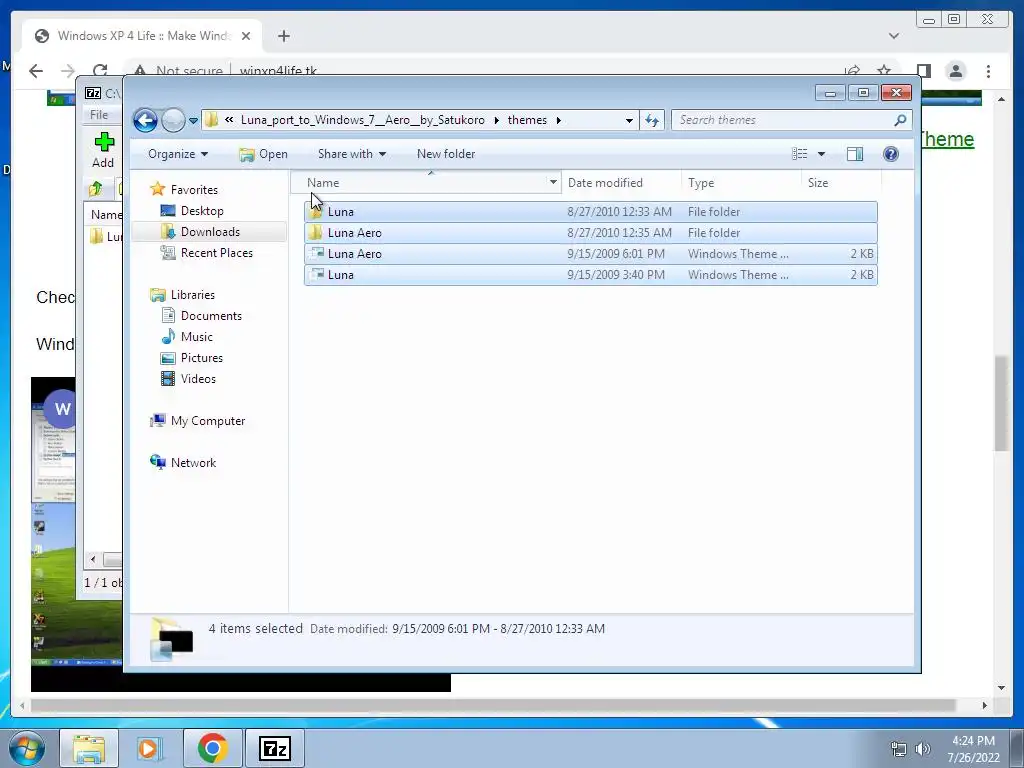The height and width of the screenshot is (768, 1024).
Task: Click the Open button in Explorer toolbar
Action: 263,154
